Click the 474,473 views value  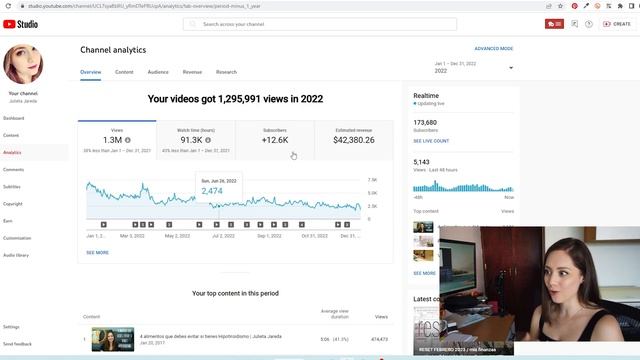click(x=380, y=339)
